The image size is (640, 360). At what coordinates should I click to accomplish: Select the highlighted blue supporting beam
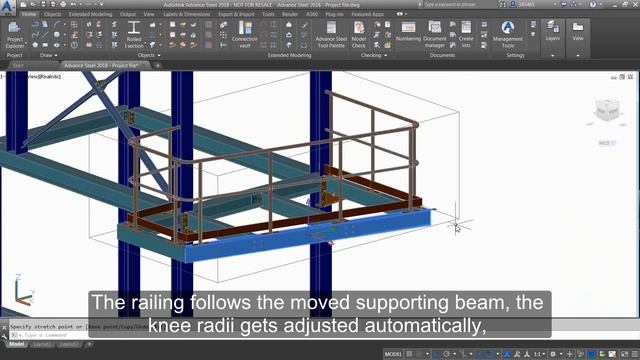tap(308, 237)
